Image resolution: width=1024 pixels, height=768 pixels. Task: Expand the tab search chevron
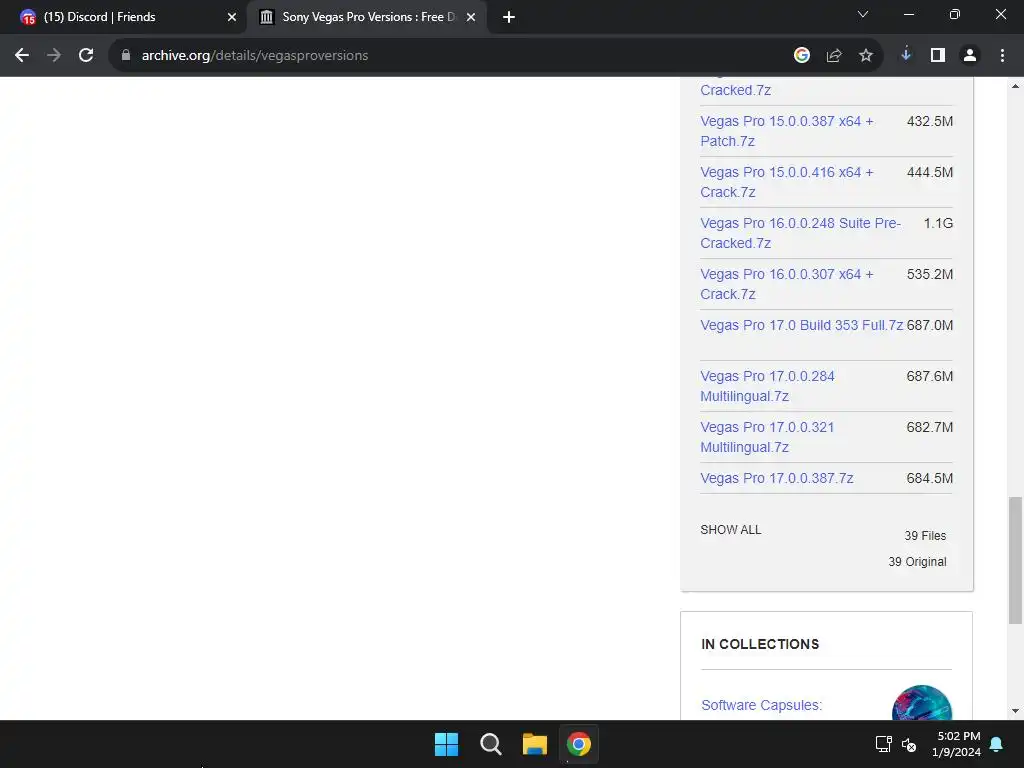[x=863, y=14]
